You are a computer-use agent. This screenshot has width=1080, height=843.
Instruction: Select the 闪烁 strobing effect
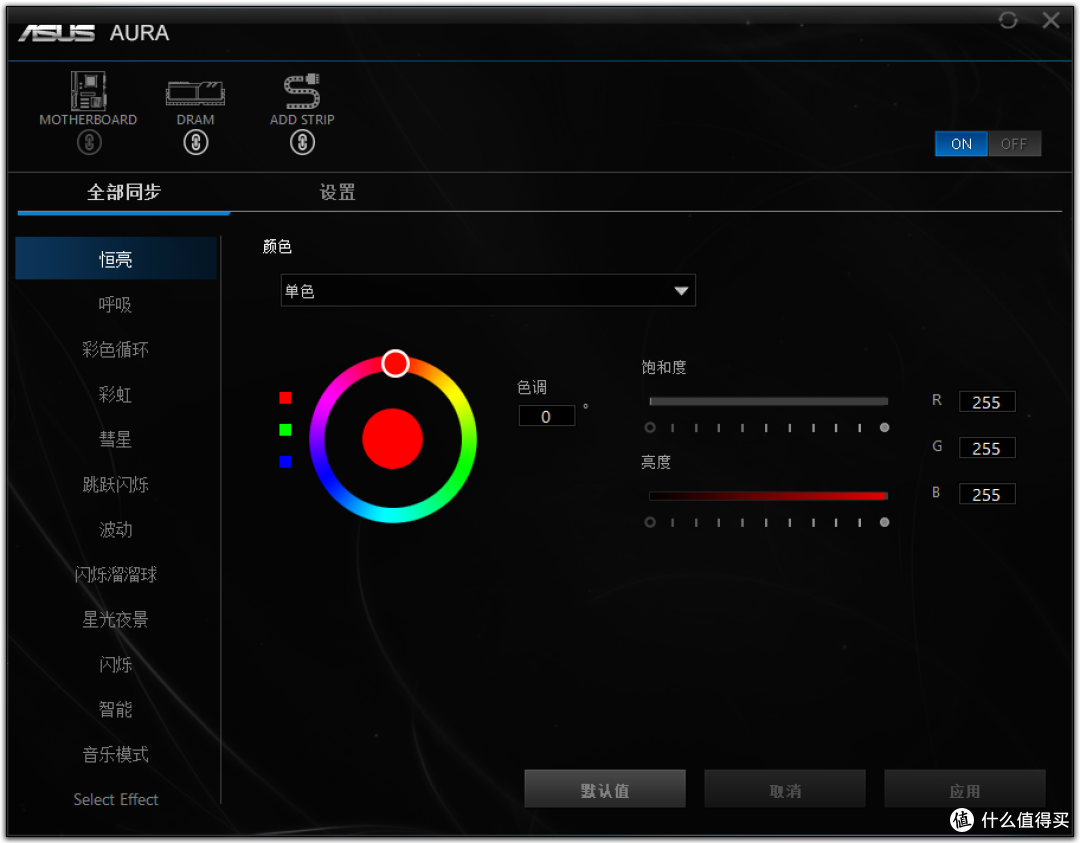tap(116, 665)
